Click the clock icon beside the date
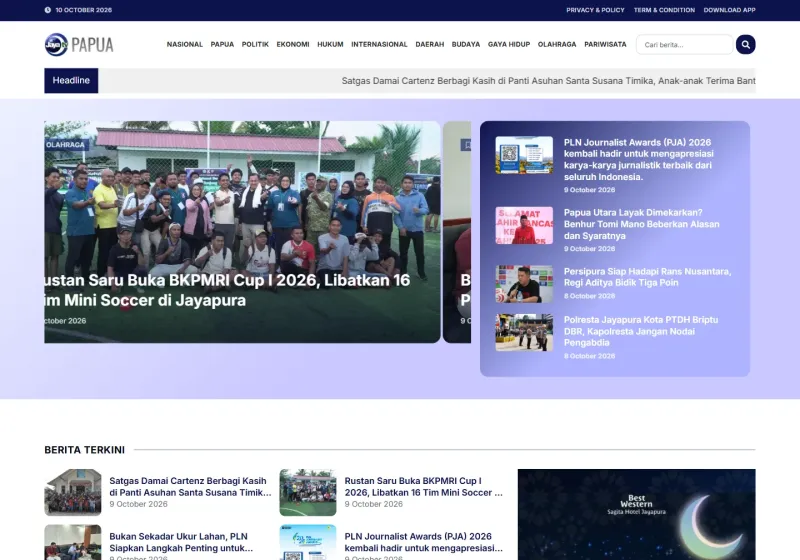The width and height of the screenshot is (800, 560). pos(47,10)
